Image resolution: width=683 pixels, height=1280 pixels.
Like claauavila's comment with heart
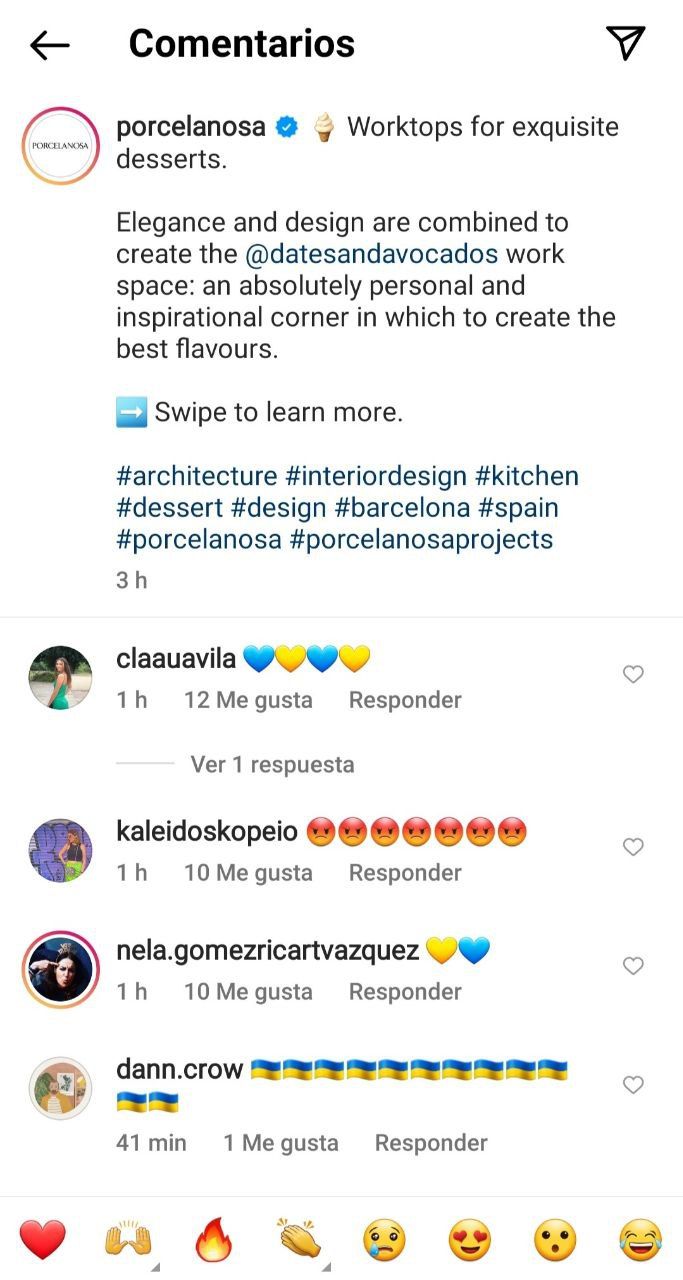633,675
